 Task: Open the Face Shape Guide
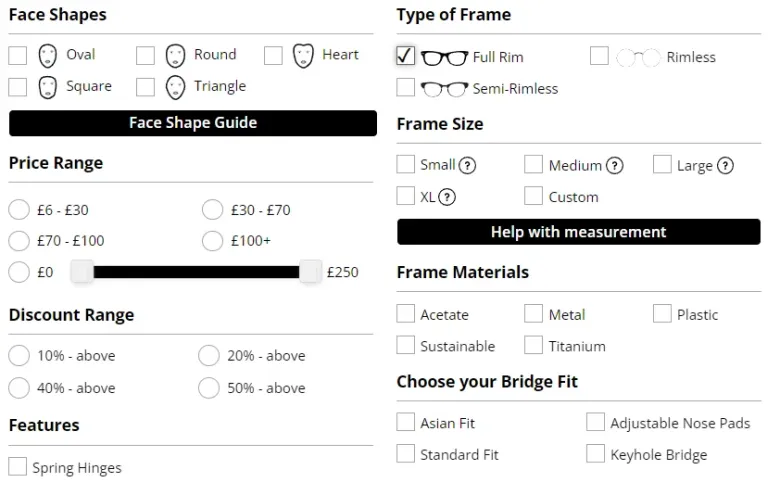pos(193,123)
